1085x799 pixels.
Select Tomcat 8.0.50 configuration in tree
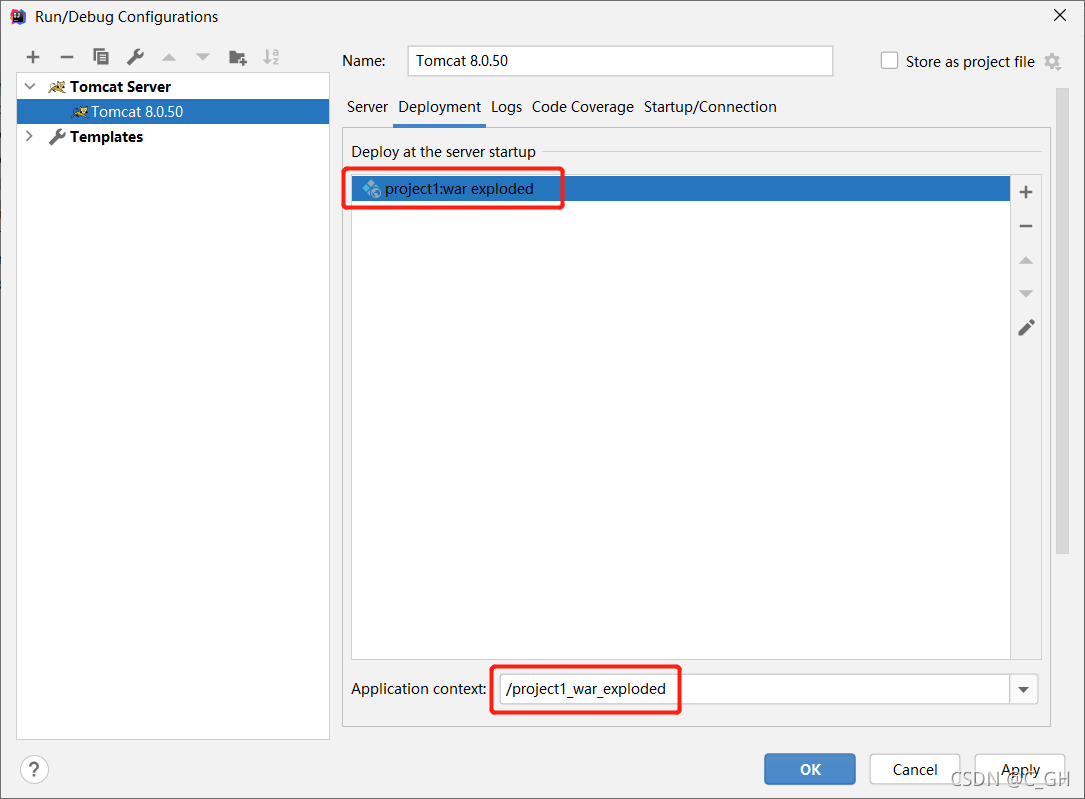173,111
